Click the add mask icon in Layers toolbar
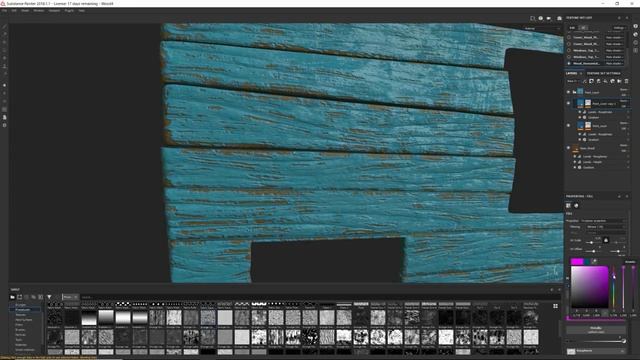This screenshot has width=640, height=360. click(x=591, y=81)
